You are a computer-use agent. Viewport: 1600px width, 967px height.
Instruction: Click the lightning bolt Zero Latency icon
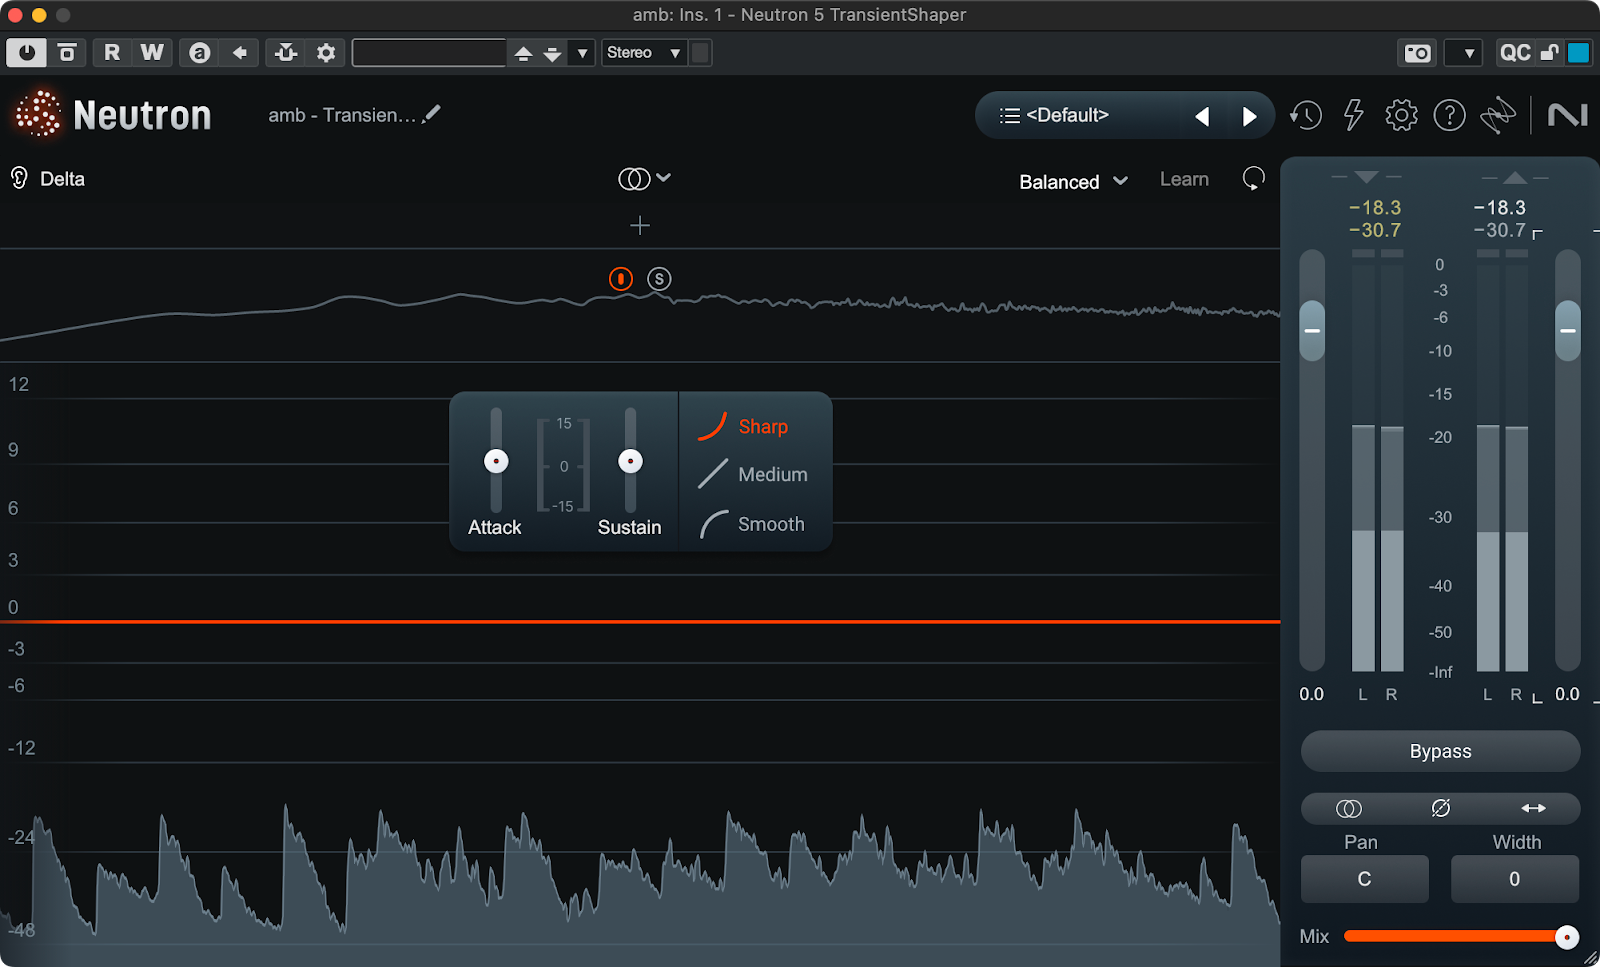click(1353, 116)
